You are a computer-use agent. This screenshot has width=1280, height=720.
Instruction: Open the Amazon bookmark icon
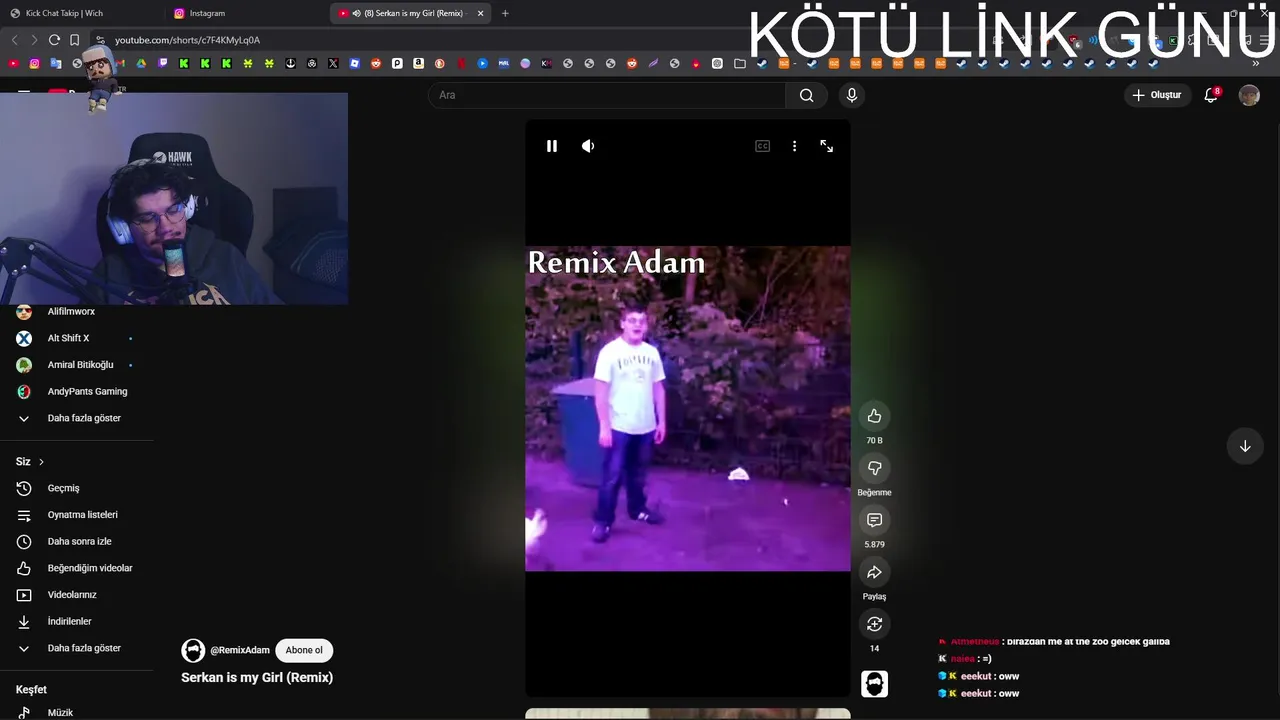(x=418, y=63)
